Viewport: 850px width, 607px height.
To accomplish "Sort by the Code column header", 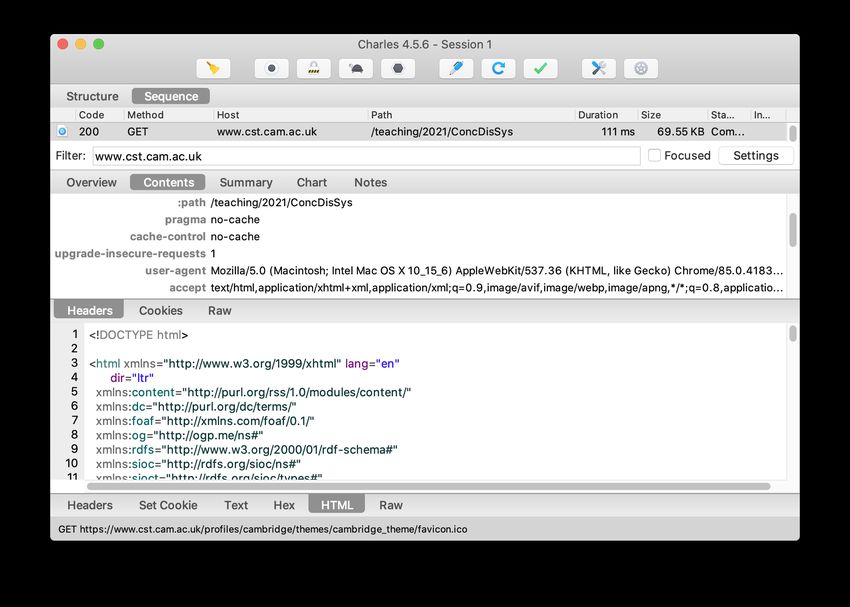I will [x=100, y=115].
